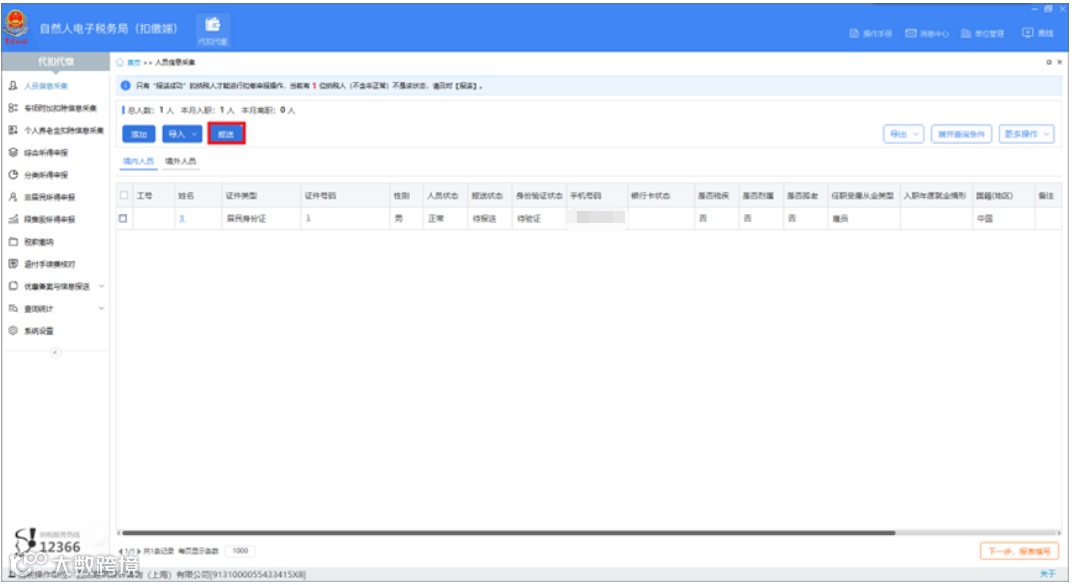Go to next page with pagination arrow

click(139, 551)
